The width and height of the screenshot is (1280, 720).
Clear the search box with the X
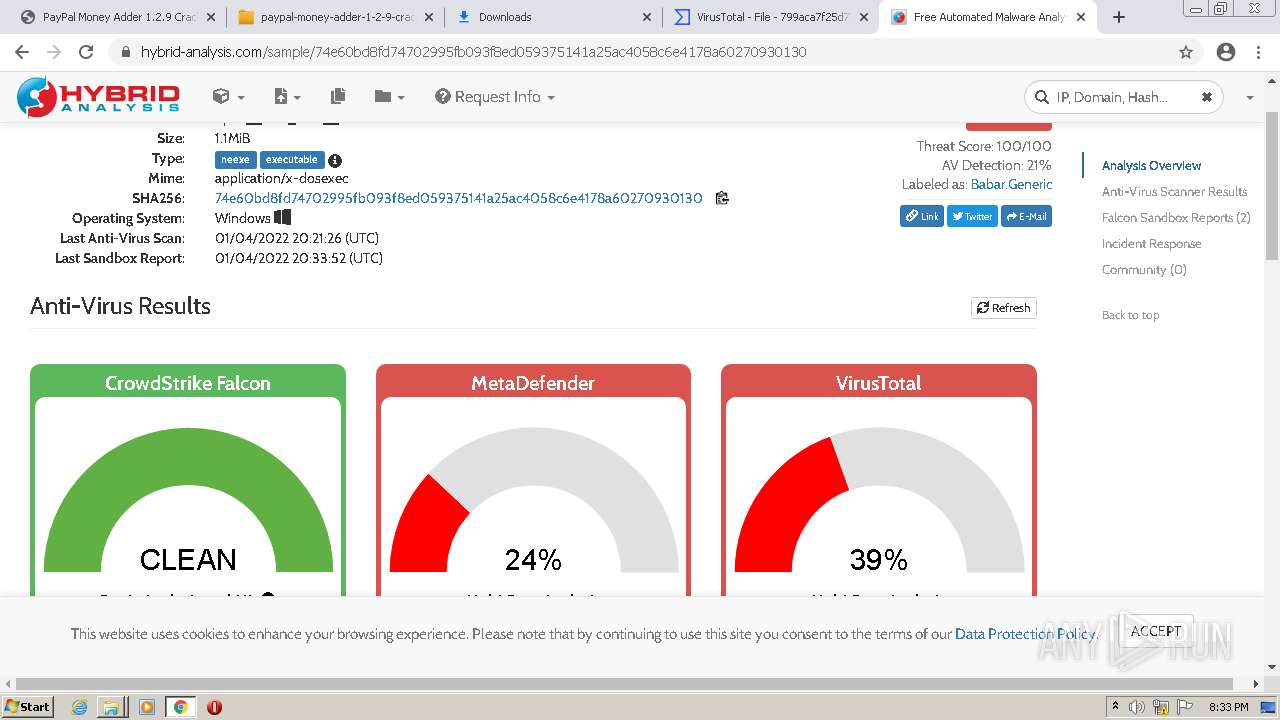(x=1207, y=97)
